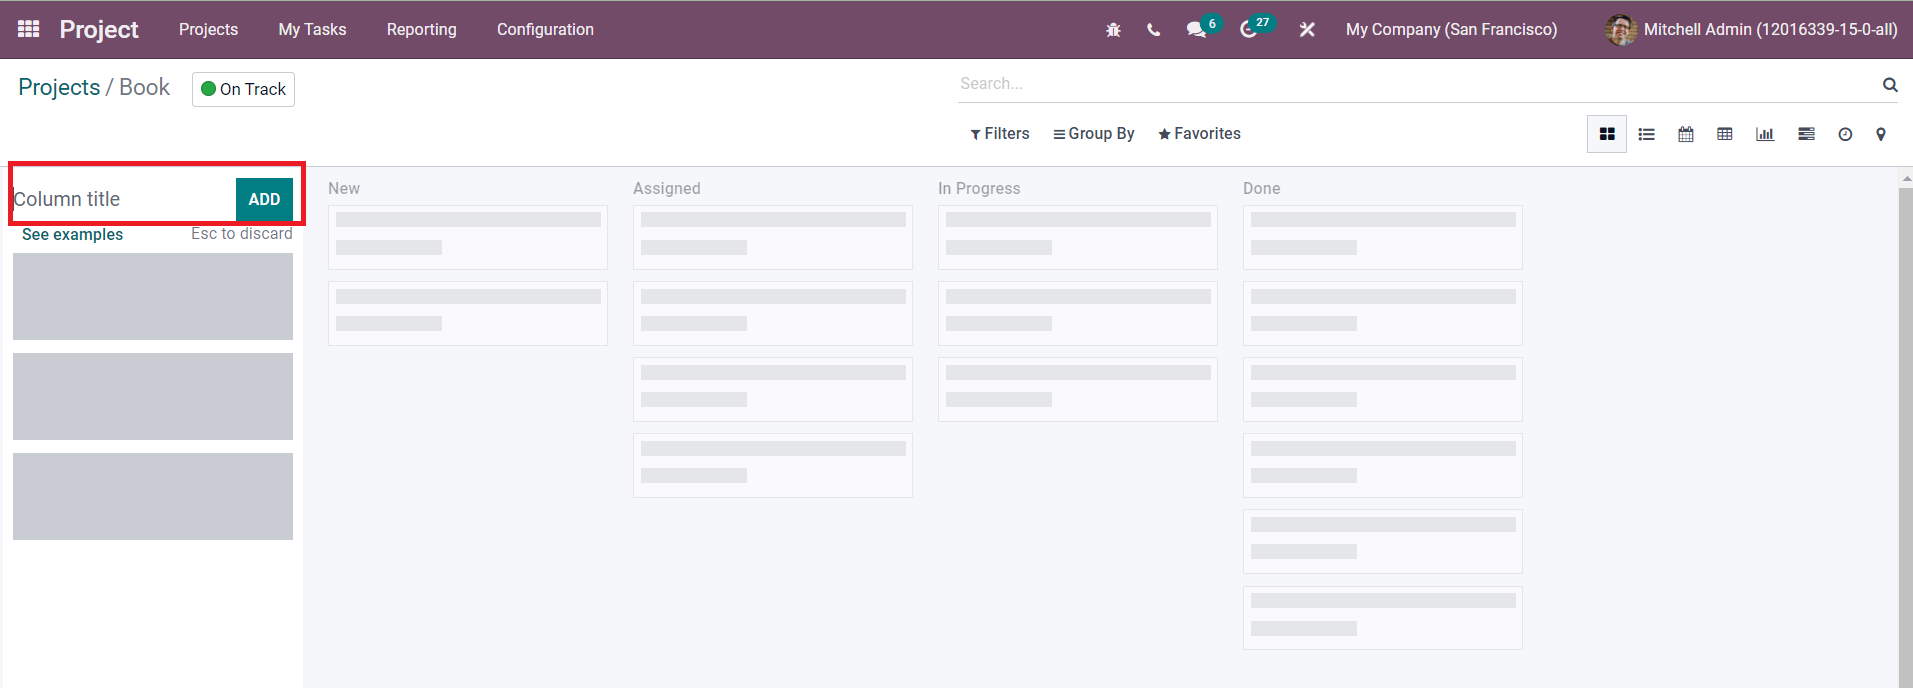Open the phone VoIP icon
Screen dimensions: 1913x688
[x=1153, y=30]
